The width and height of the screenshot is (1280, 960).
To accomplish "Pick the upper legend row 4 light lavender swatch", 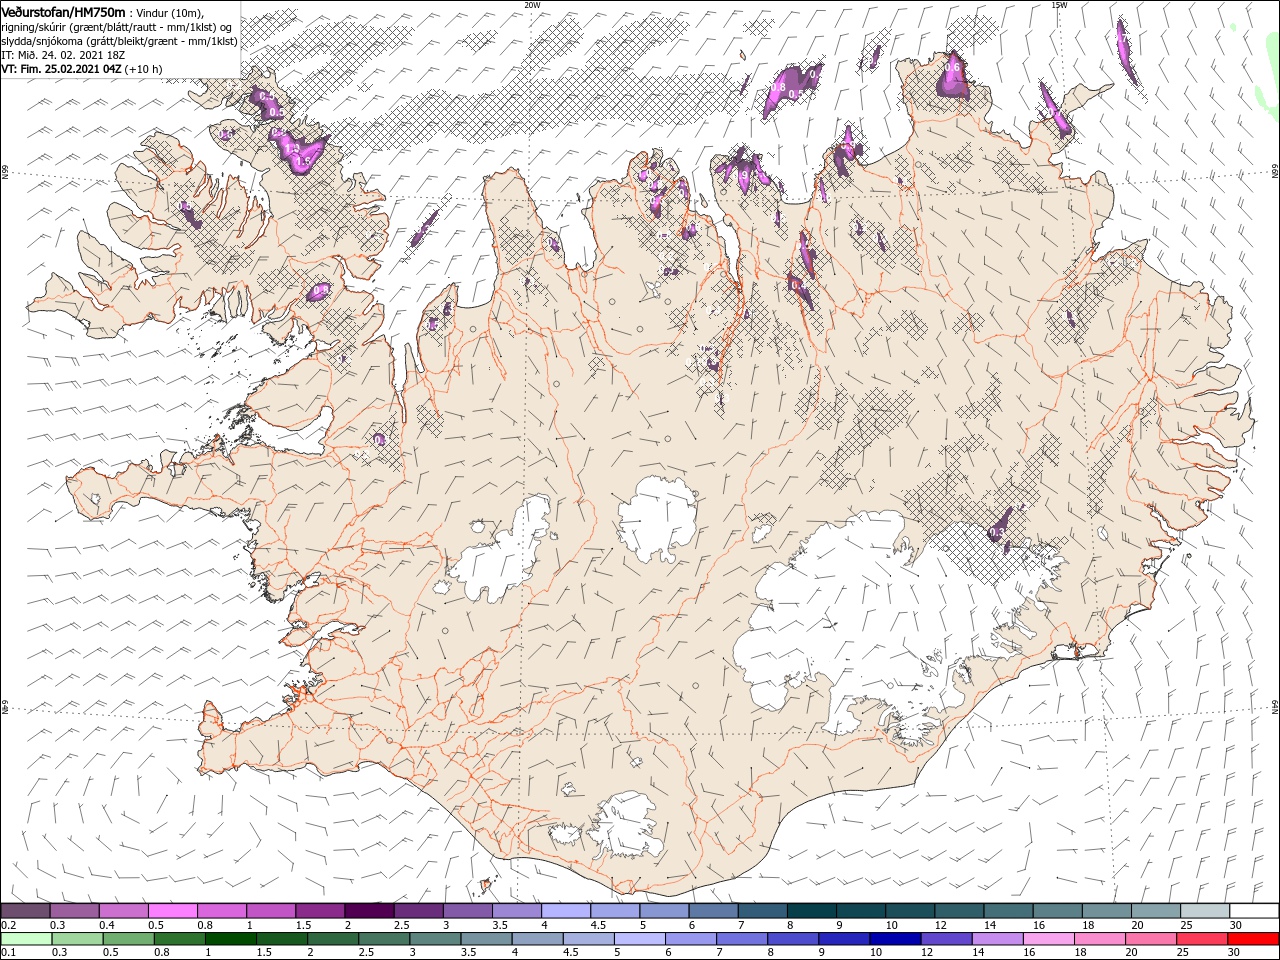I will click(566, 910).
